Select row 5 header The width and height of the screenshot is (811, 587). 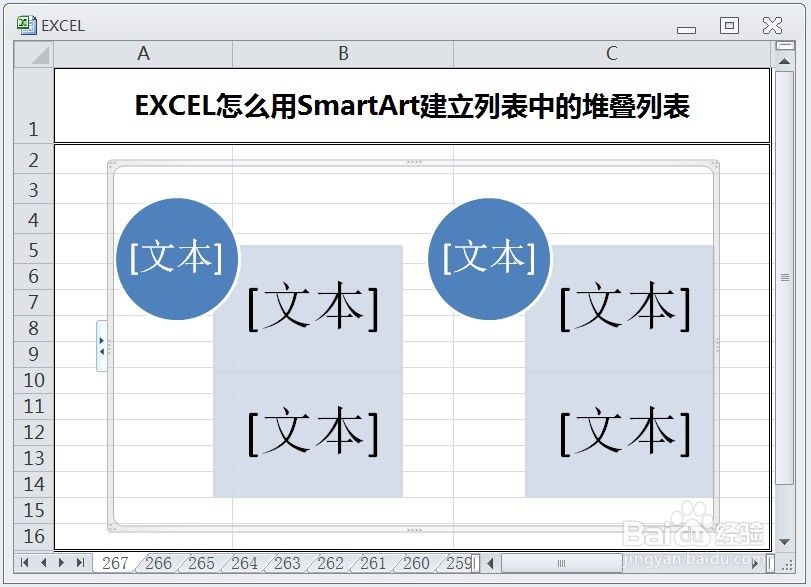pos(34,250)
